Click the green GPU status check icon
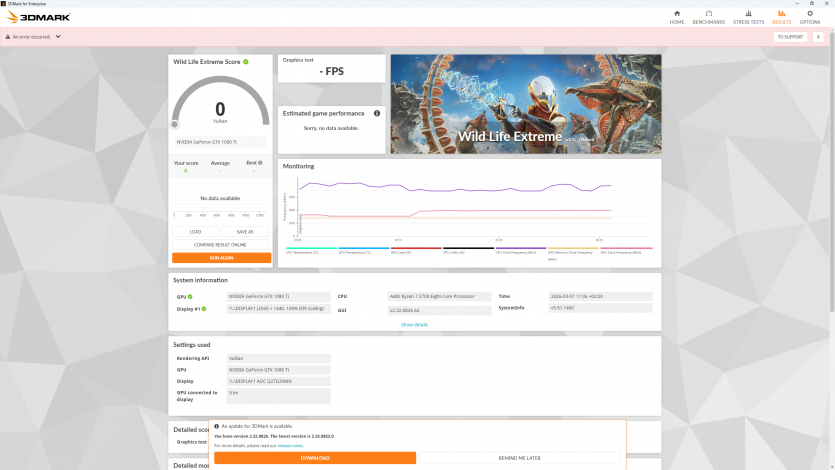 pyautogui.click(x=190, y=297)
